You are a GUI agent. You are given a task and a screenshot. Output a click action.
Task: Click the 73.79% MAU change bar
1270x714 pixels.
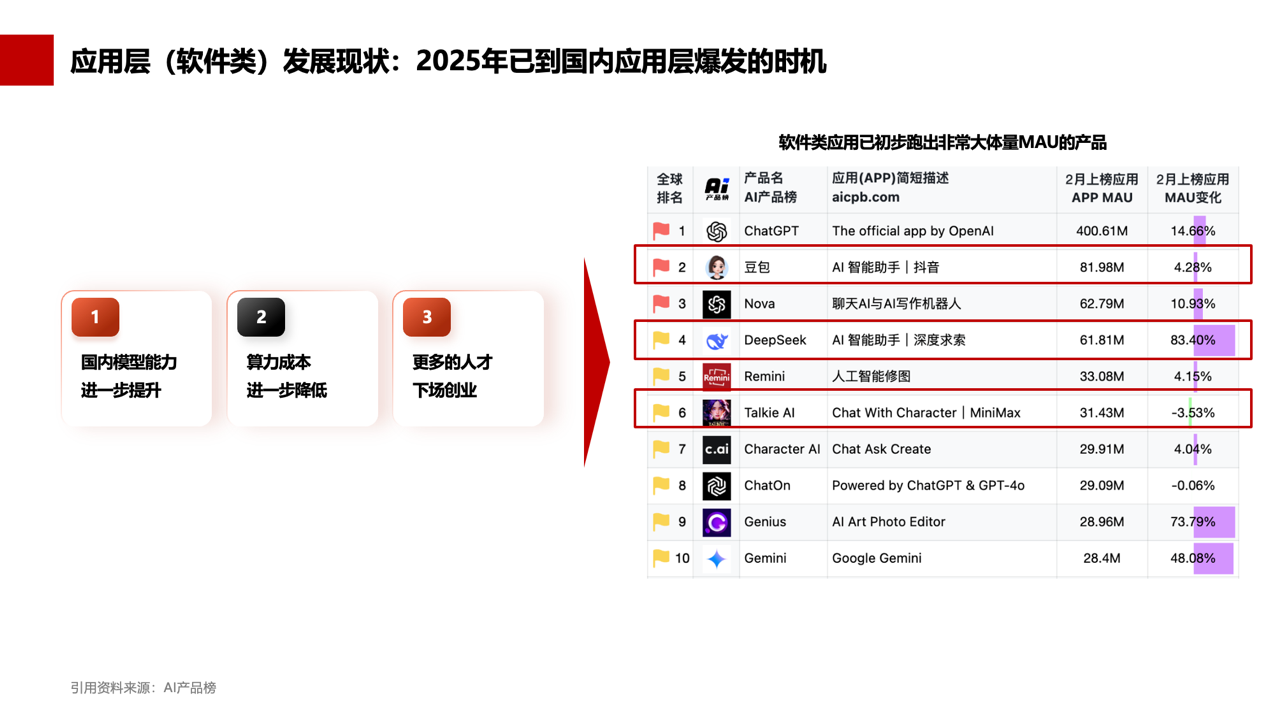point(1214,522)
